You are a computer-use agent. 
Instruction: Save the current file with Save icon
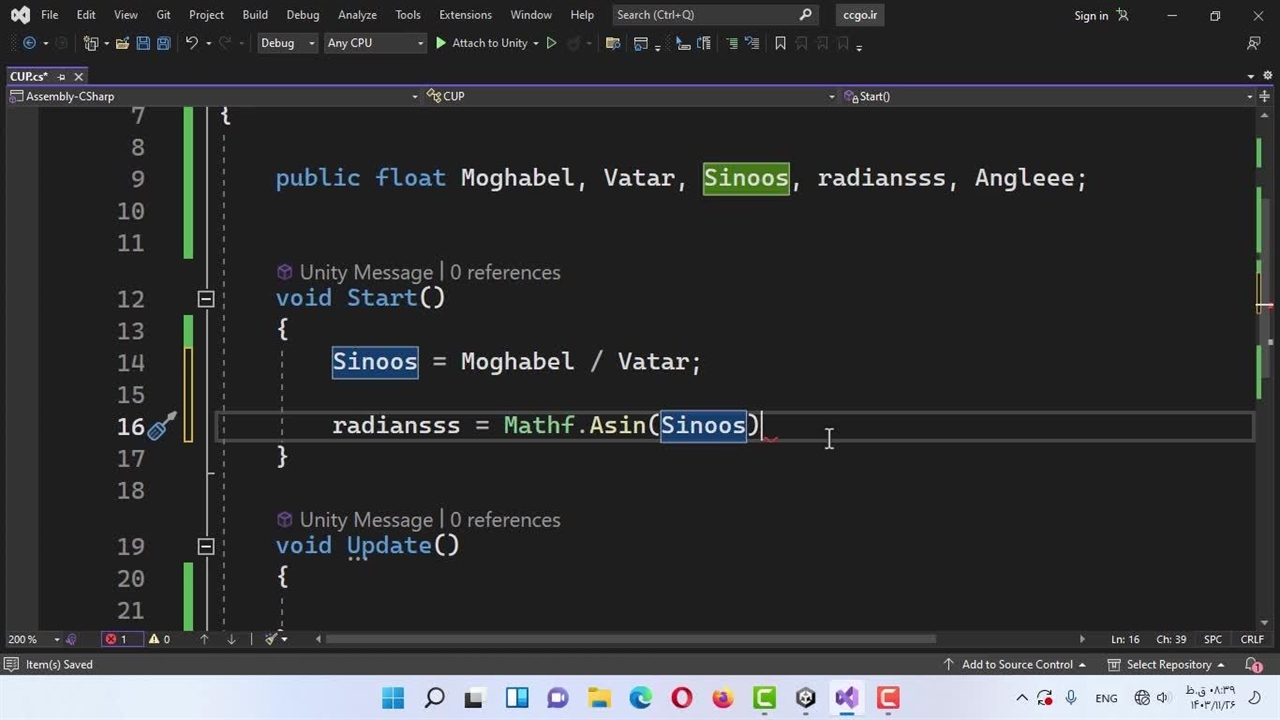click(143, 43)
